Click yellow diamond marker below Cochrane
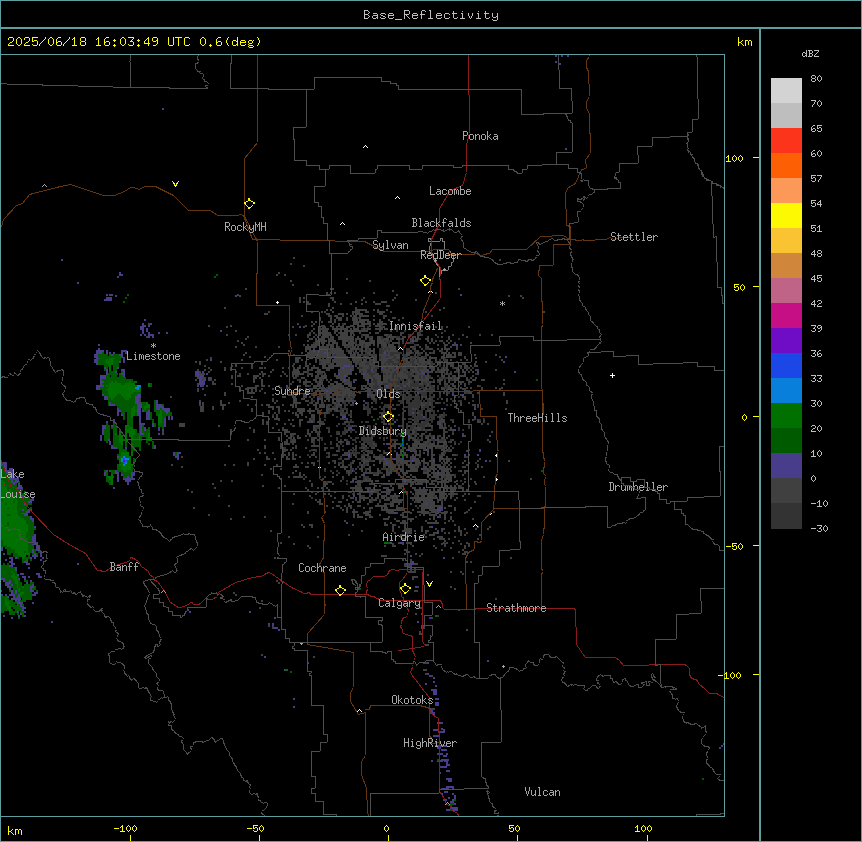Viewport: 862px width, 842px height. (x=340, y=590)
